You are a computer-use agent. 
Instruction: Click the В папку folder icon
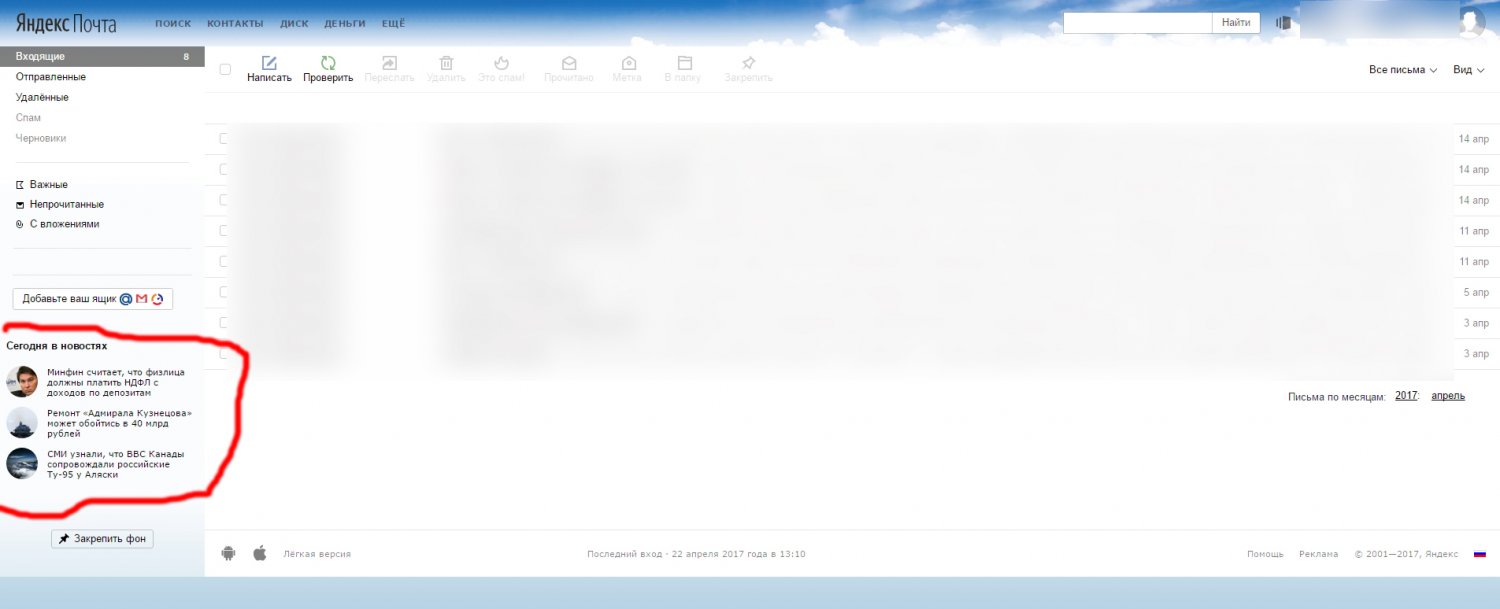click(684, 63)
